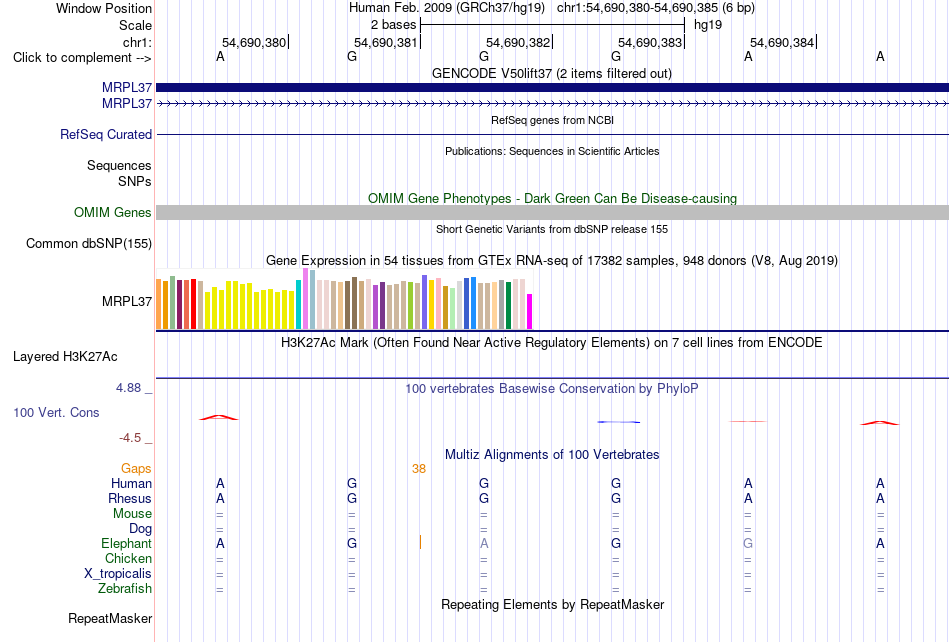The image size is (950, 642).
Task: Click the GTEx Gene Expression title
Action: pyautogui.click(x=552, y=260)
